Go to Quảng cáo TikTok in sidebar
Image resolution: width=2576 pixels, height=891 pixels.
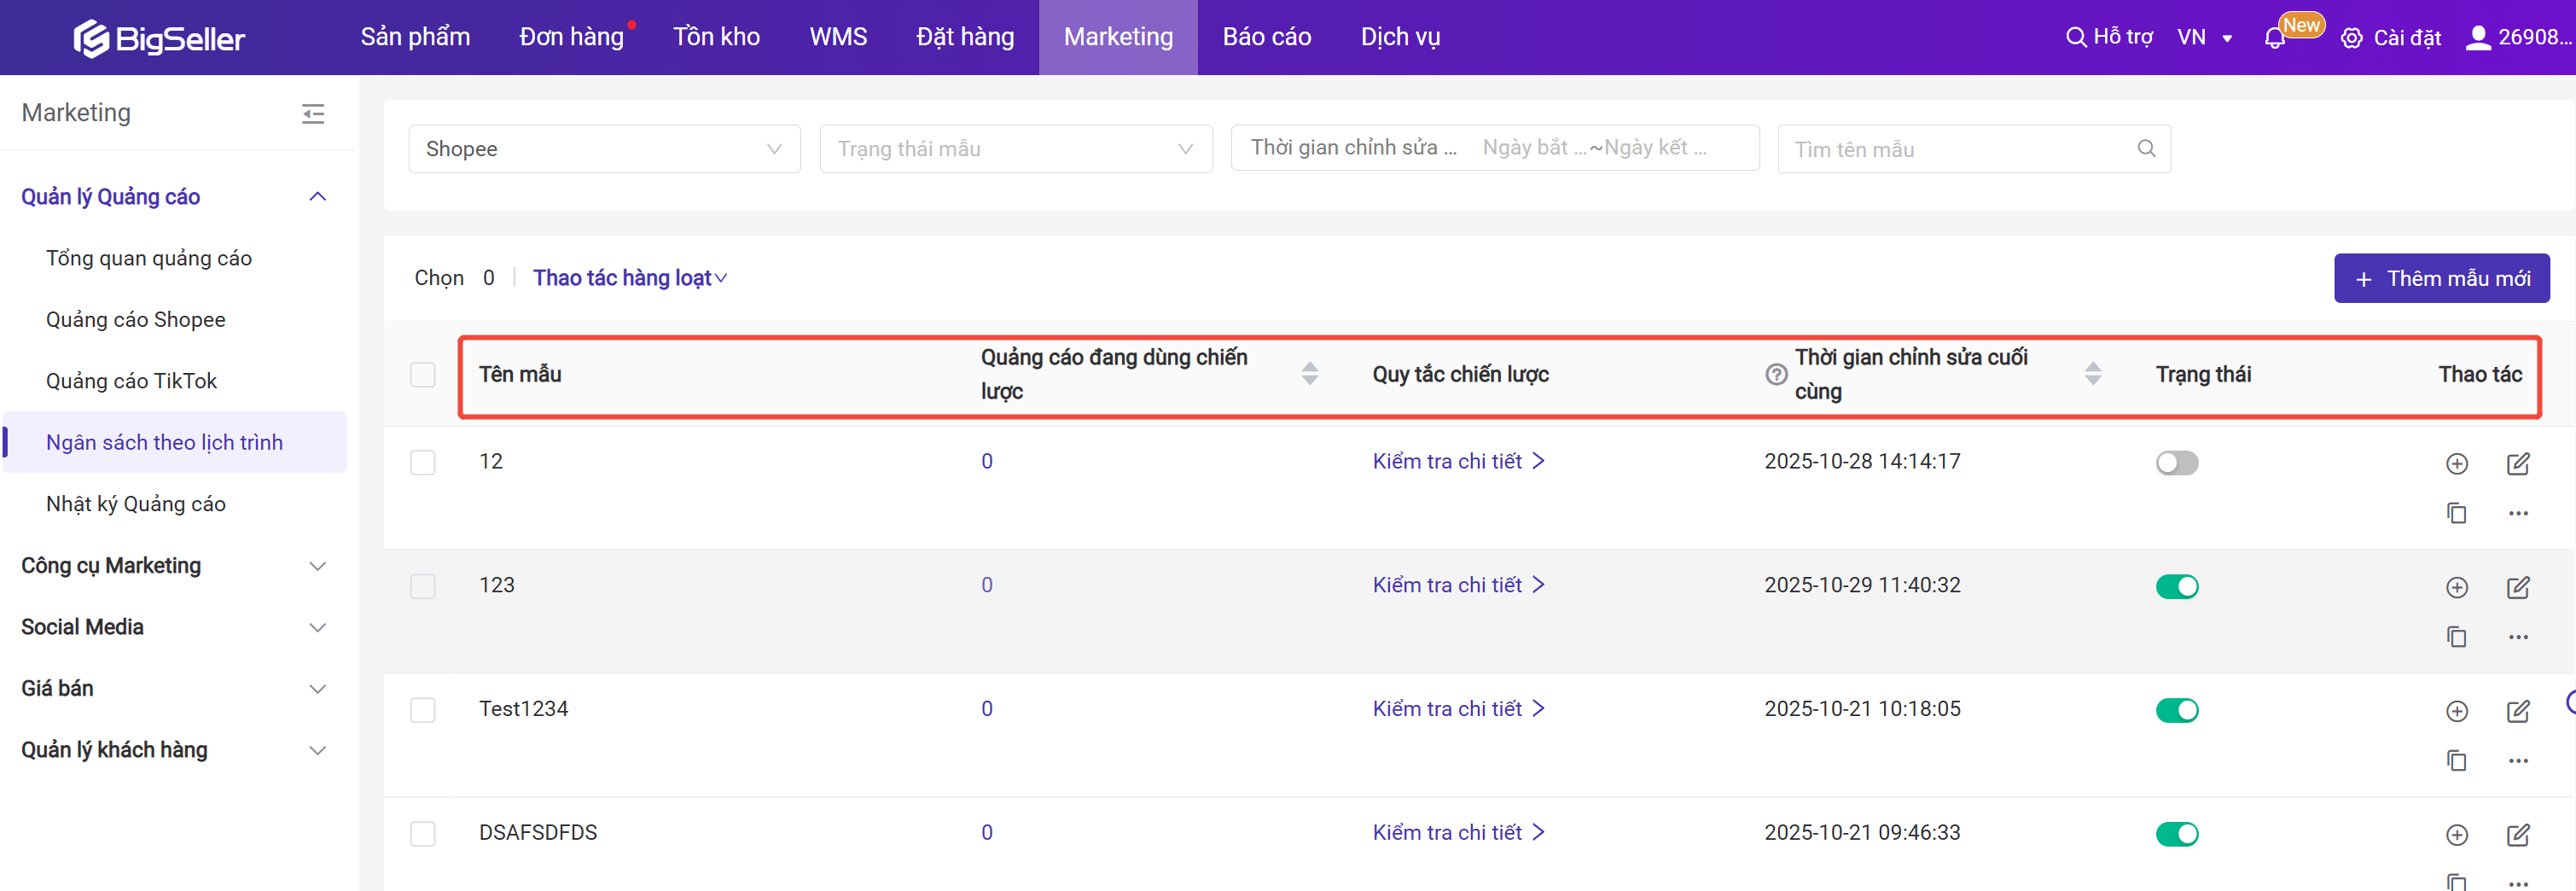131,381
